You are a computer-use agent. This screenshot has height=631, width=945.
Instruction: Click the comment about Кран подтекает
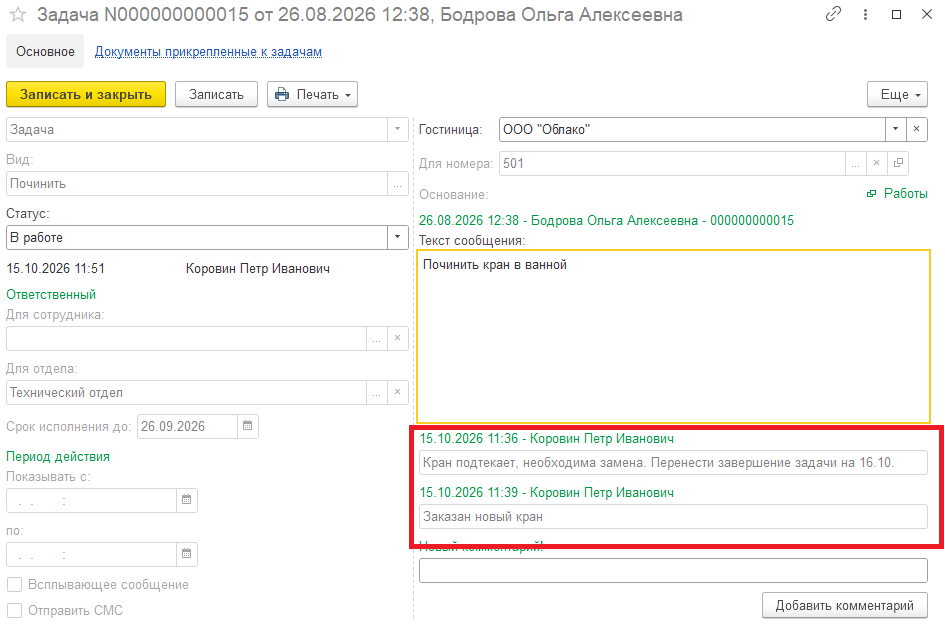click(x=673, y=463)
